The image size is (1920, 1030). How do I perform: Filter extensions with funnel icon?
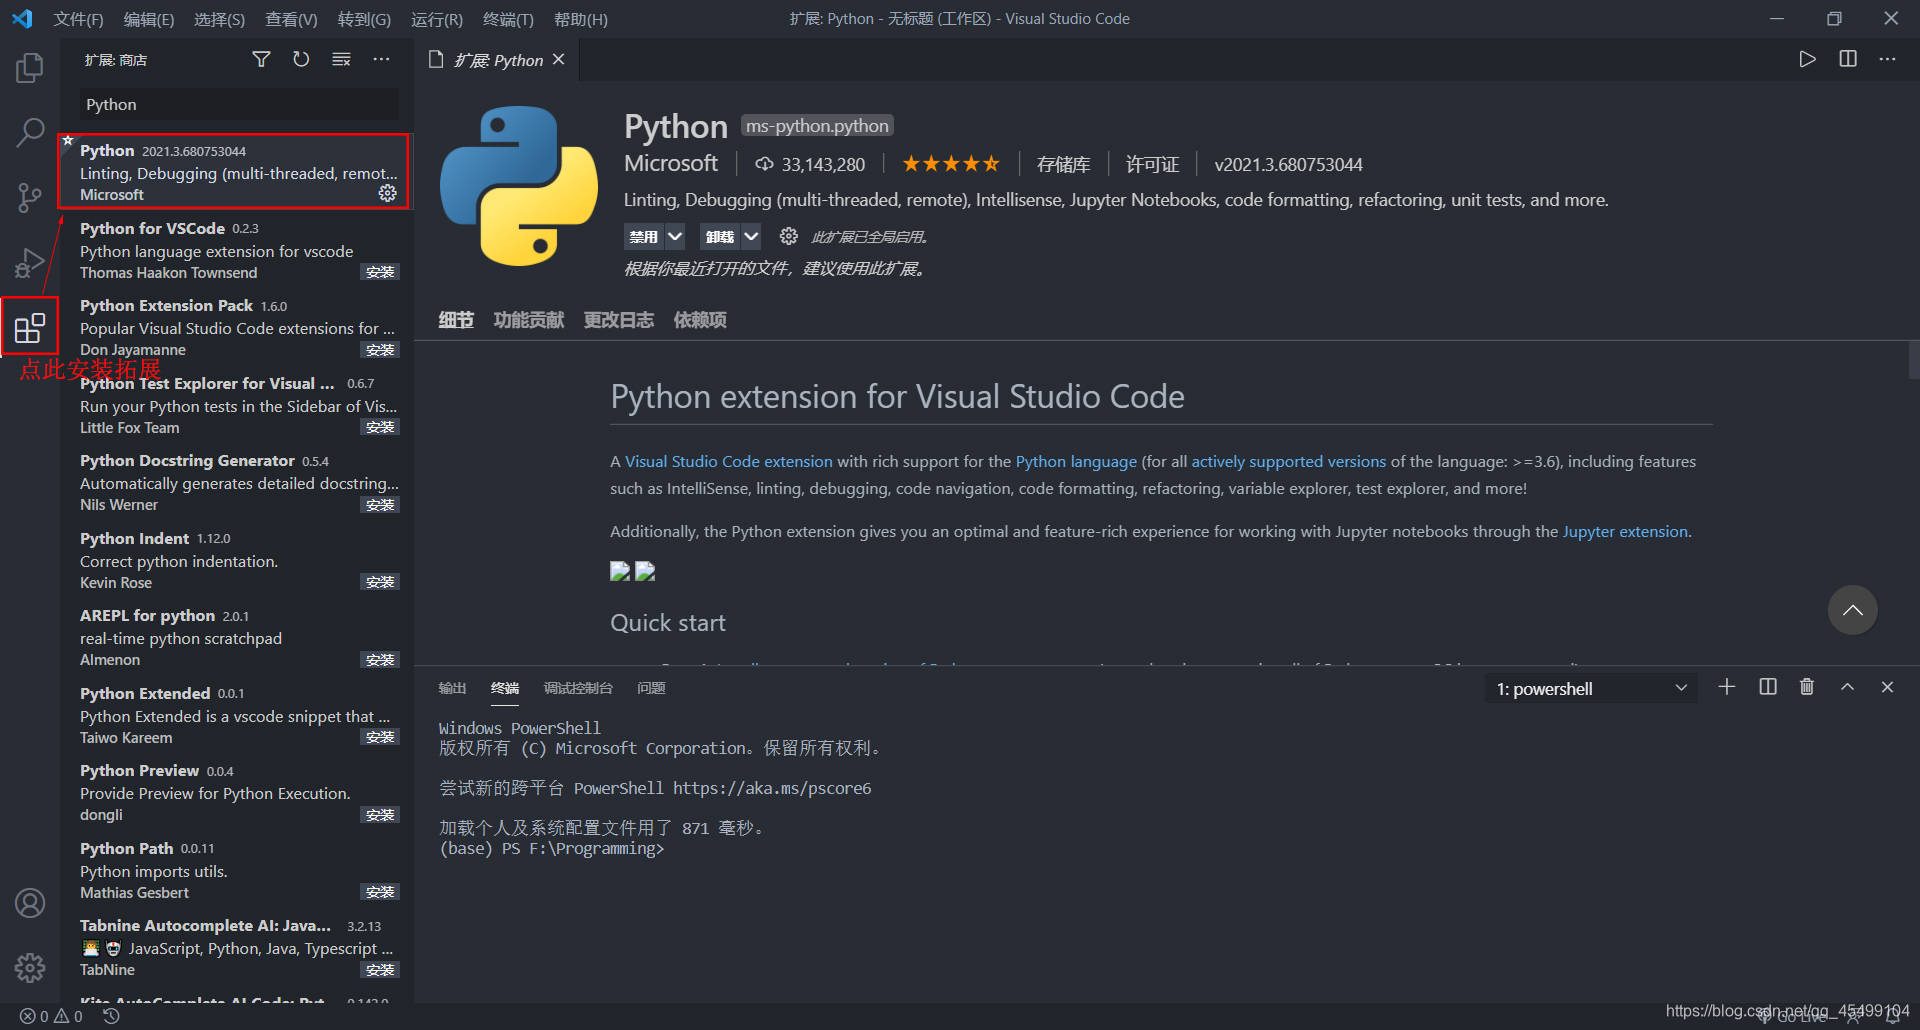[x=261, y=60]
